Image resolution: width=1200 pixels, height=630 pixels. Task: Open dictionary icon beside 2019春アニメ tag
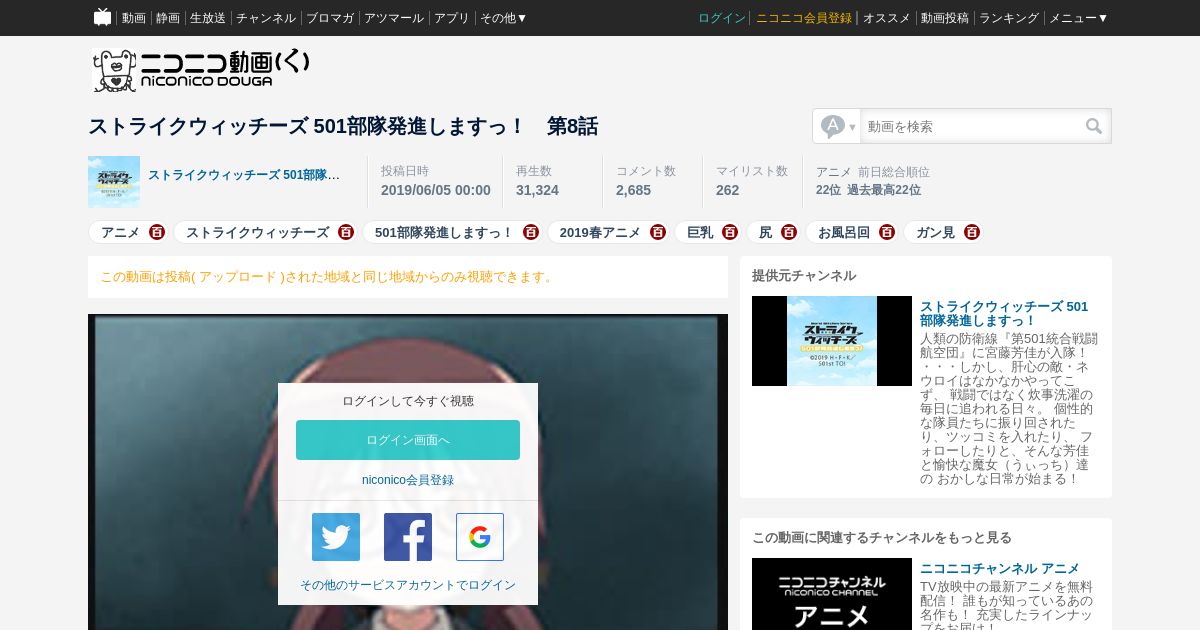click(658, 232)
